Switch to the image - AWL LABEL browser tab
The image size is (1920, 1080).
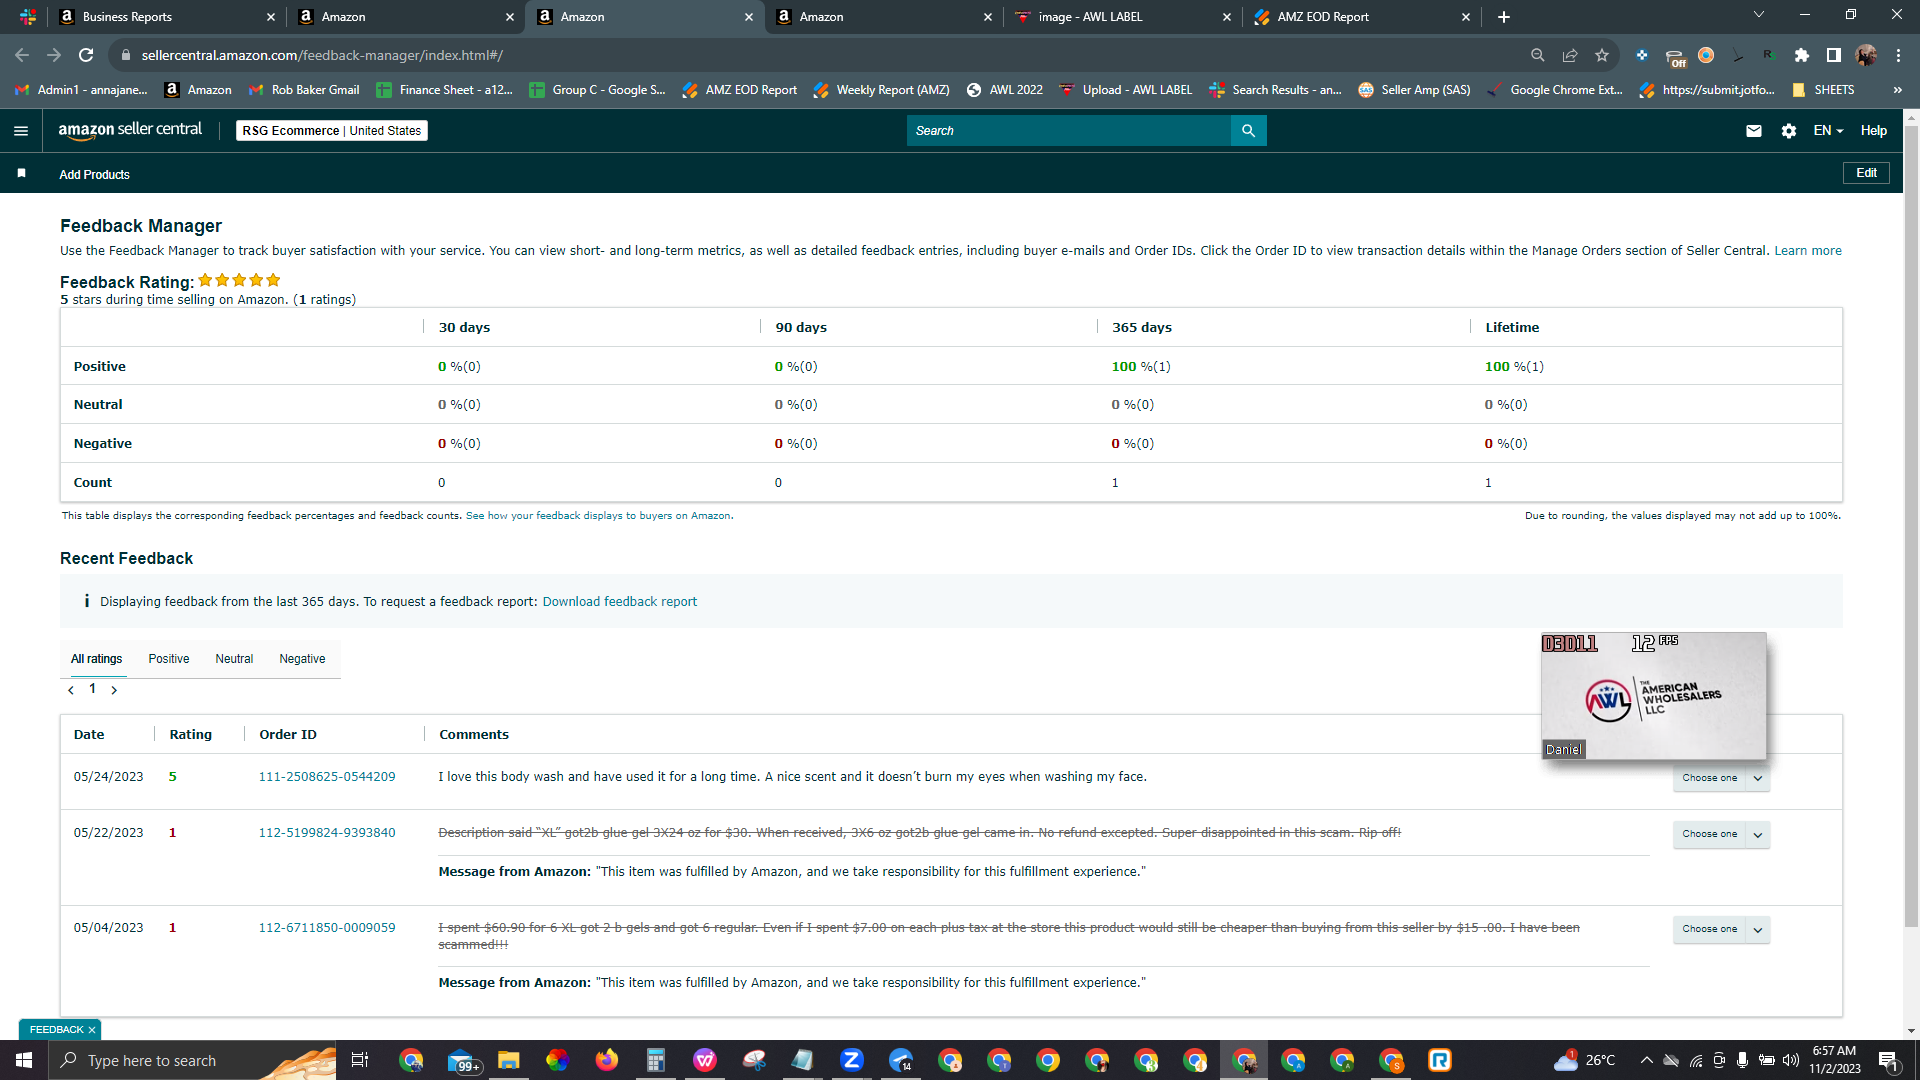click(x=1123, y=17)
